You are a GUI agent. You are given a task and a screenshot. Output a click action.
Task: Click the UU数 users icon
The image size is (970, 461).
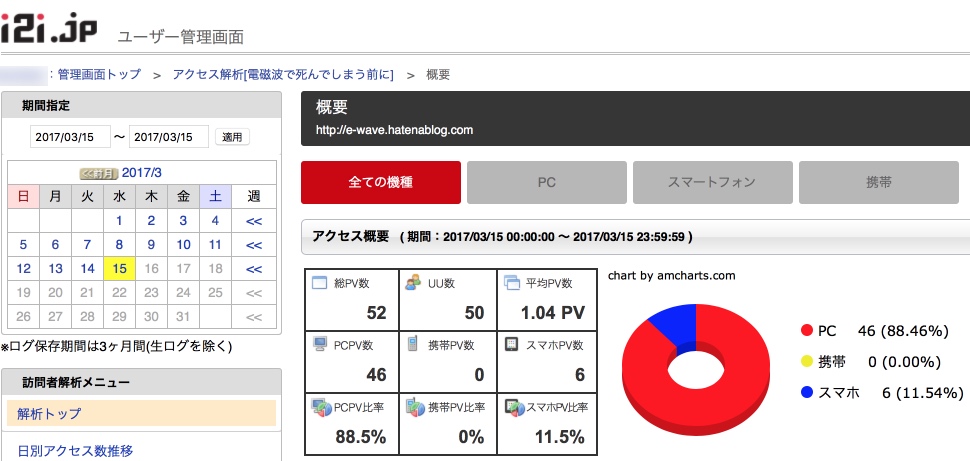coord(413,283)
